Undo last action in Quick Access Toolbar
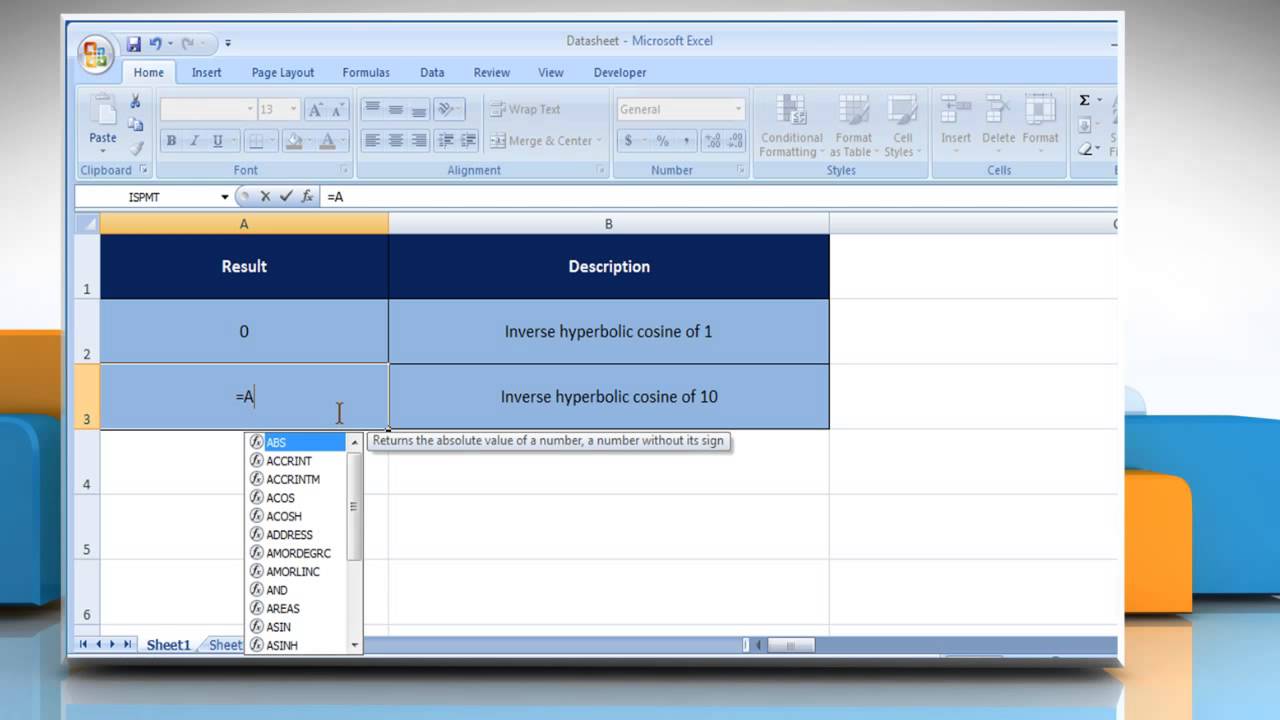The image size is (1280, 720). pos(156,44)
